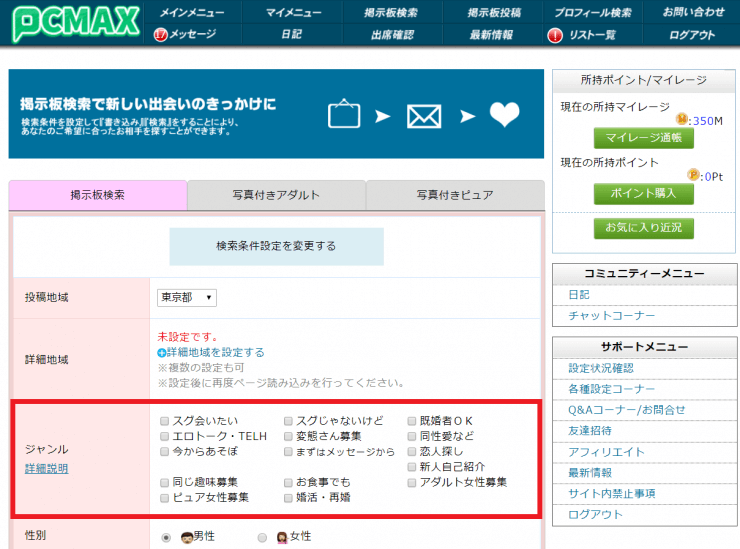The height and width of the screenshot is (549, 740).
Task: Click 検索条件設定を変更する box
Action: click(x=276, y=246)
